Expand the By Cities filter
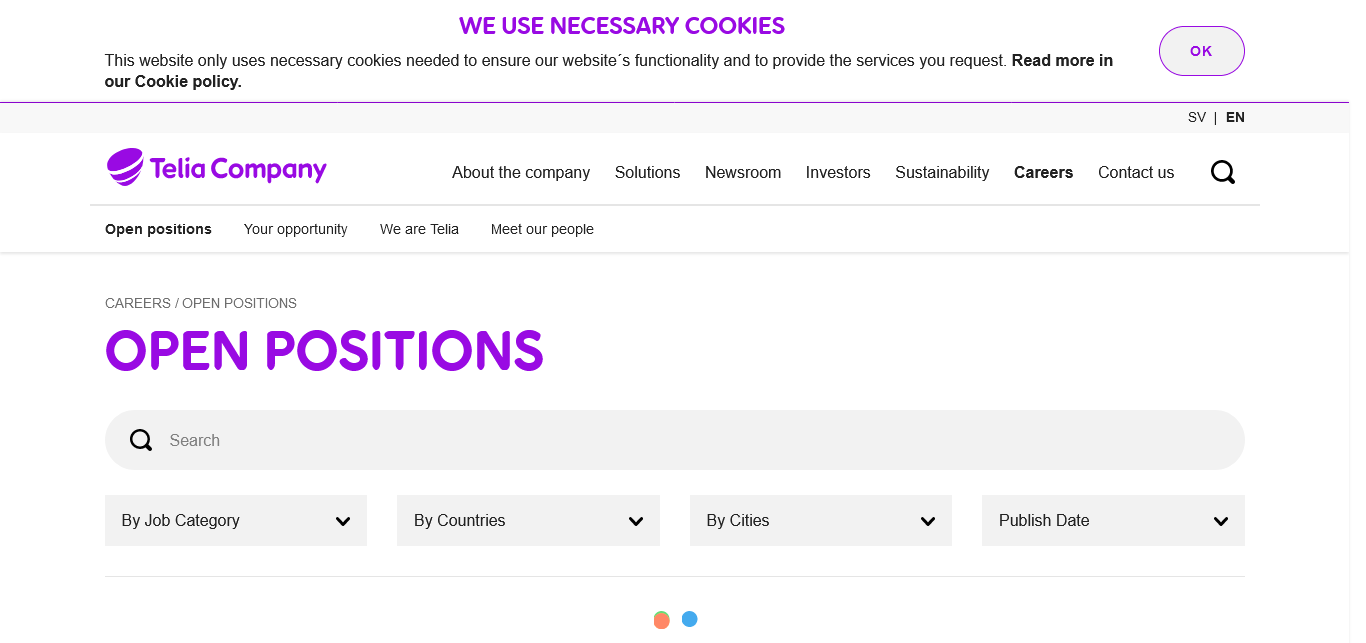Image resolution: width=1366 pixels, height=643 pixels. click(820, 520)
